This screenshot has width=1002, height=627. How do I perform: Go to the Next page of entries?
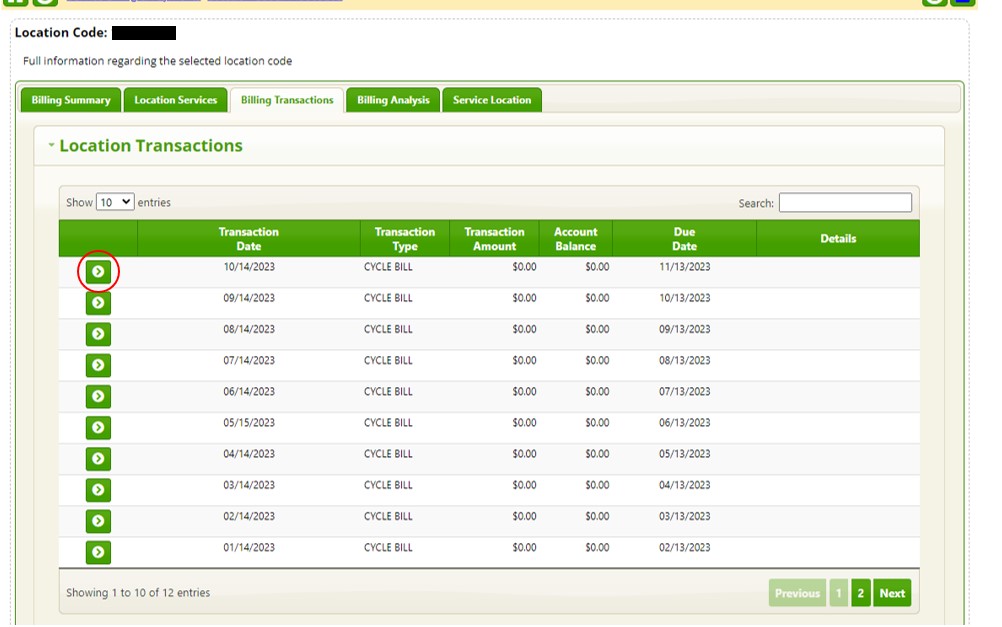click(892, 593)
